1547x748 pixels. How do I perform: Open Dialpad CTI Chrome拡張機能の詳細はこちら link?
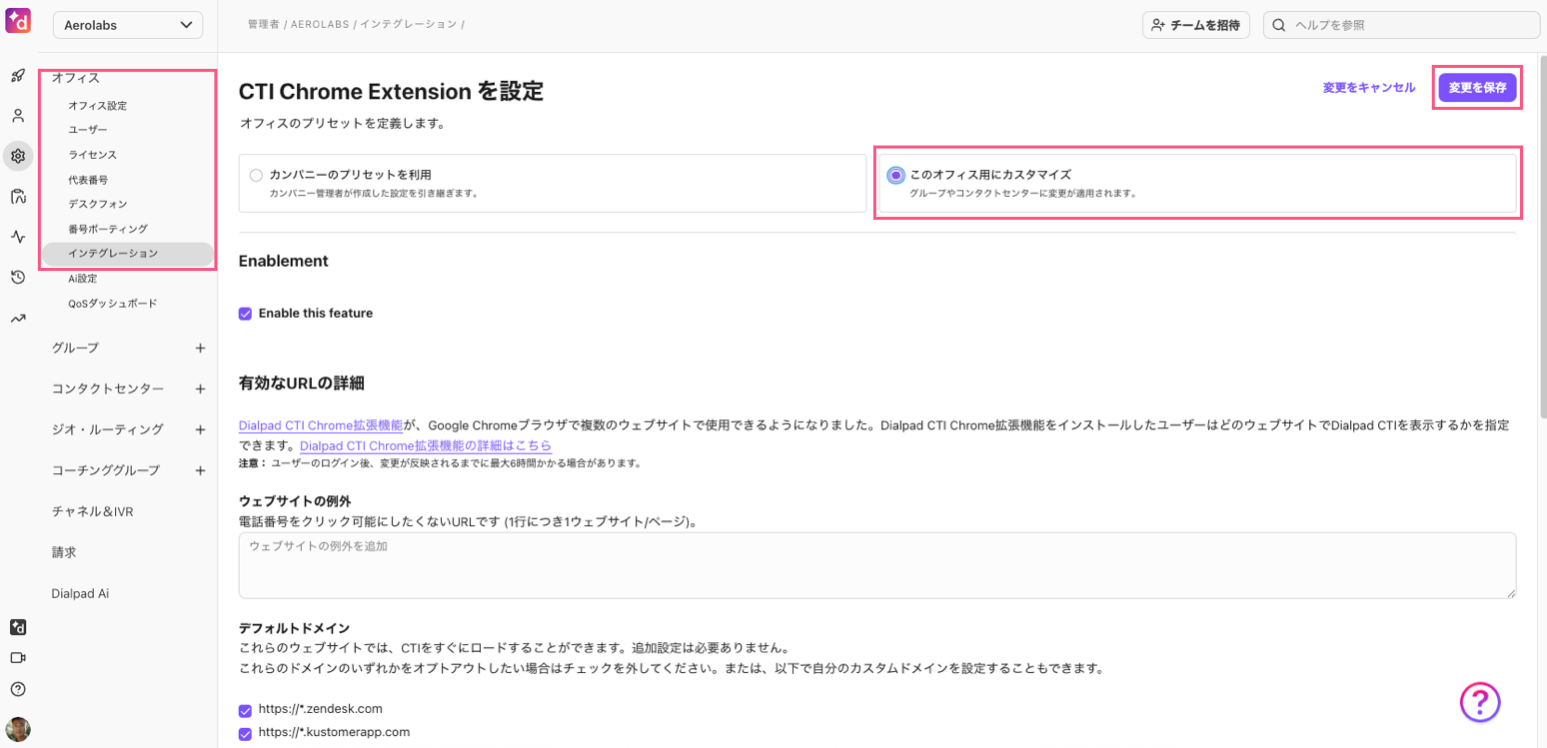tap(426, 445)
